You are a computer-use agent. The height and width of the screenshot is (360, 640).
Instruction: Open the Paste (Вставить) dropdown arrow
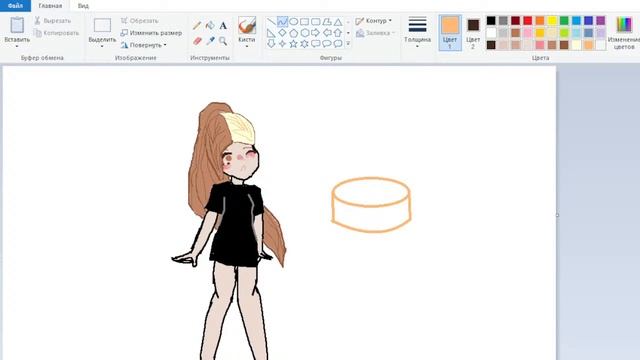pos(17,46)
